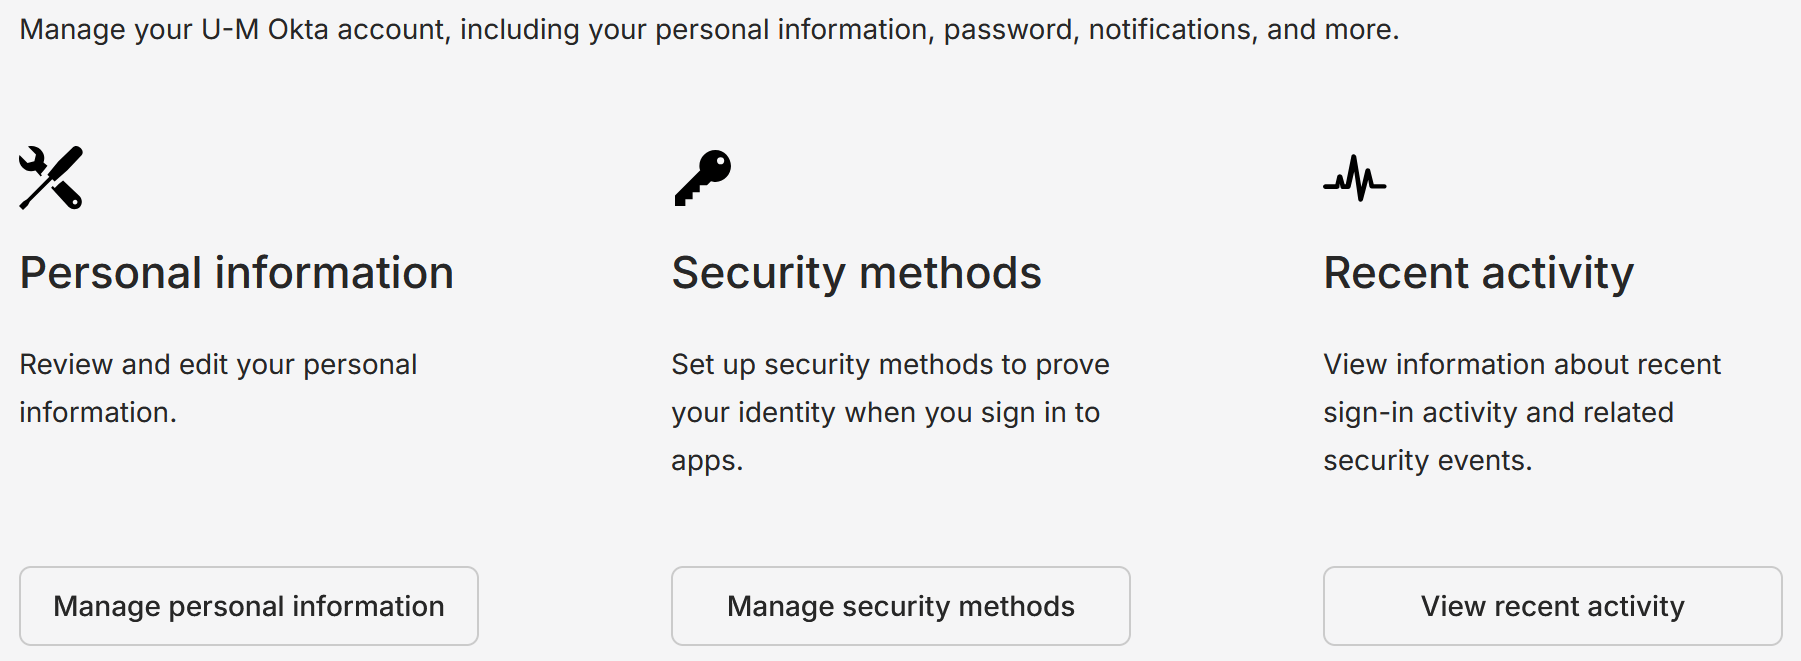Click the Recent activity heading
Image resolution: width=1801 pixels, height=661 pixels.
point(1478,273)
